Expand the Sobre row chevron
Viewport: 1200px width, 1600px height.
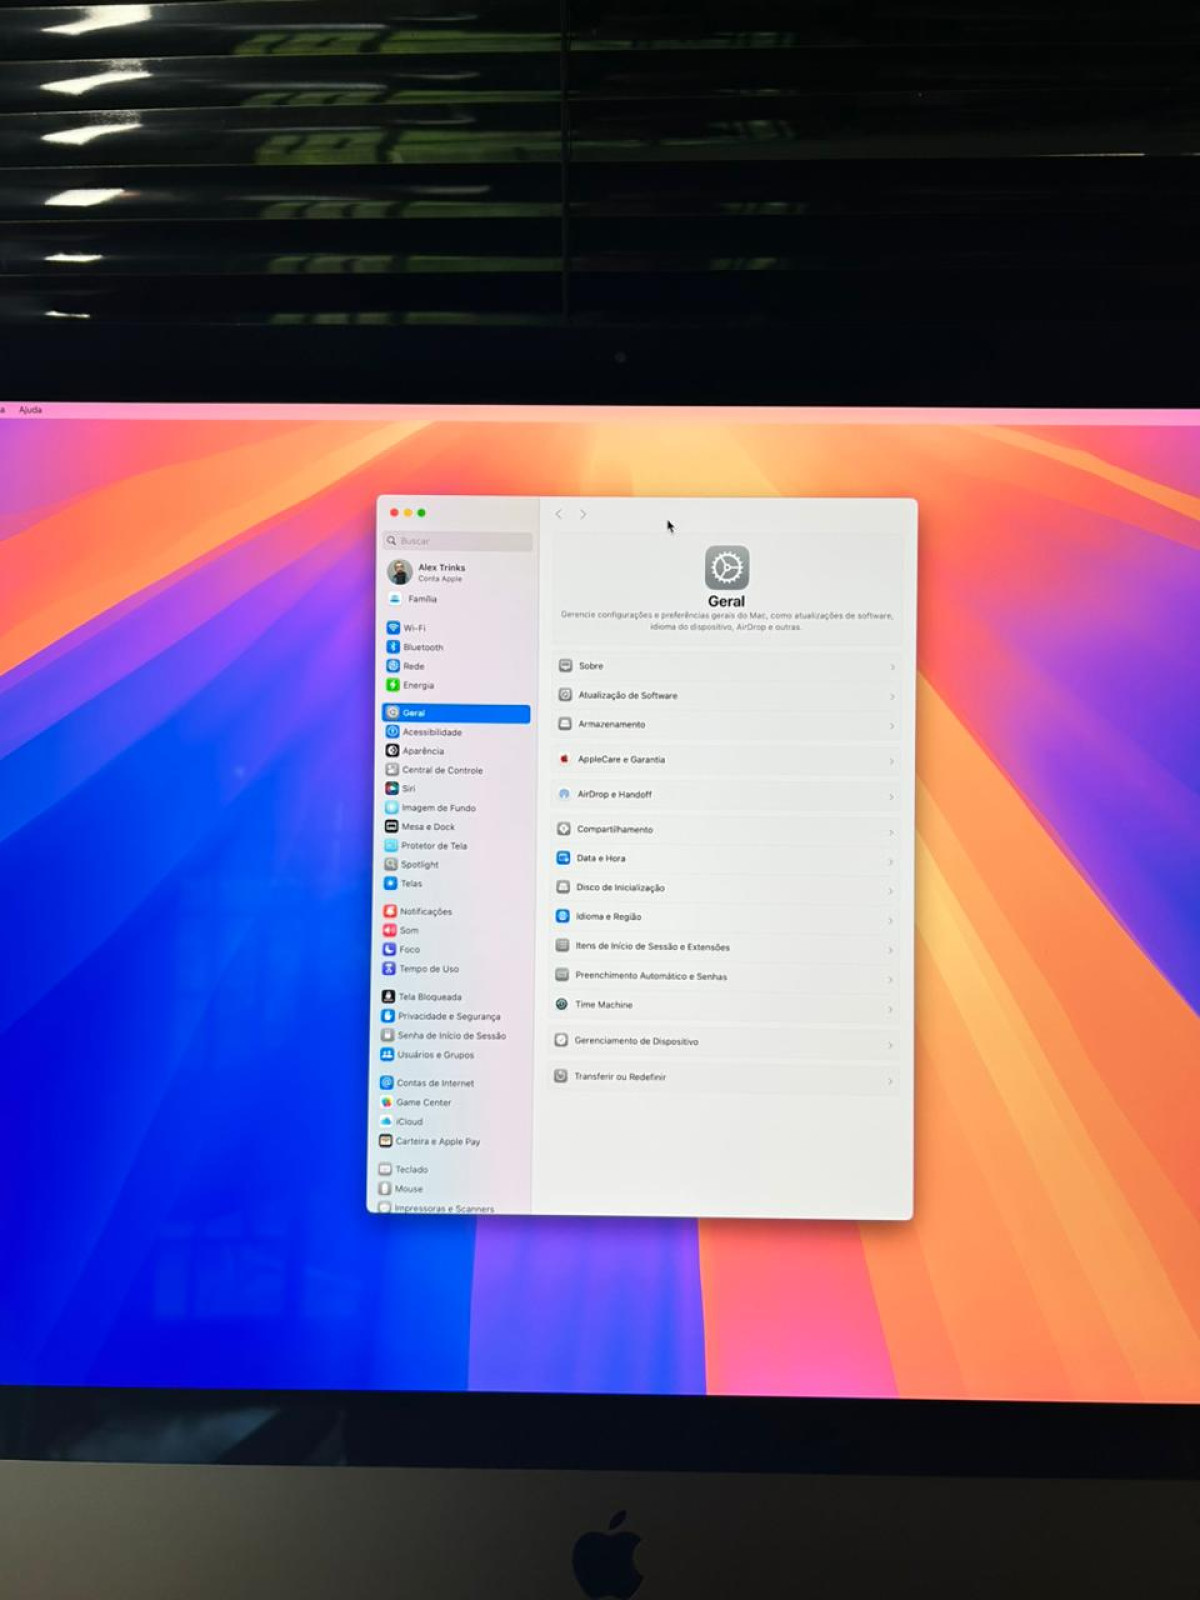click(891, 667)
